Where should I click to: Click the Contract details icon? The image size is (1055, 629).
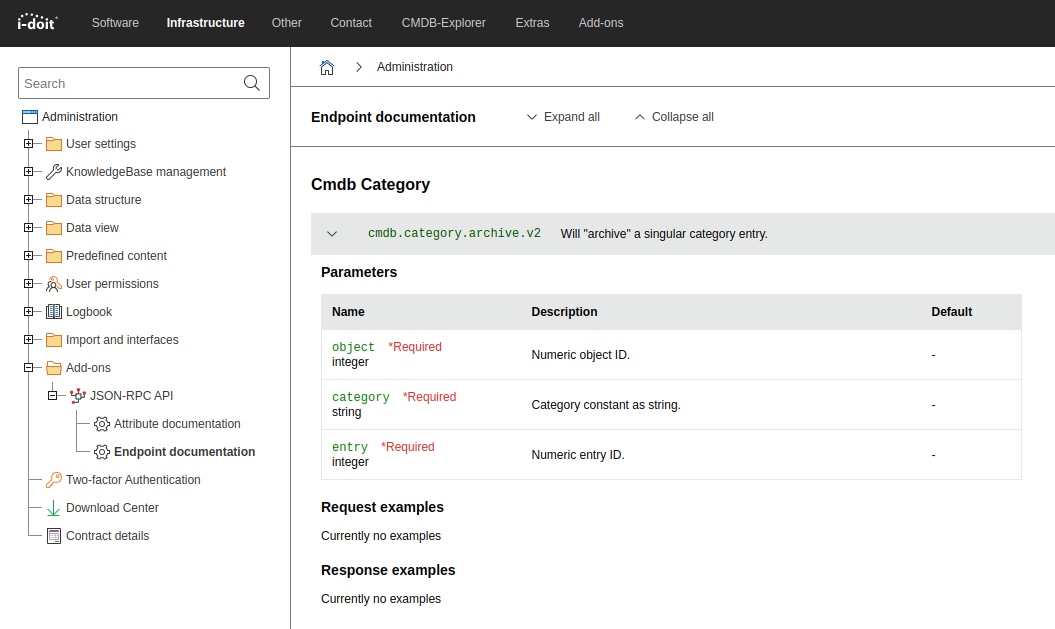[x=53, y=535]
